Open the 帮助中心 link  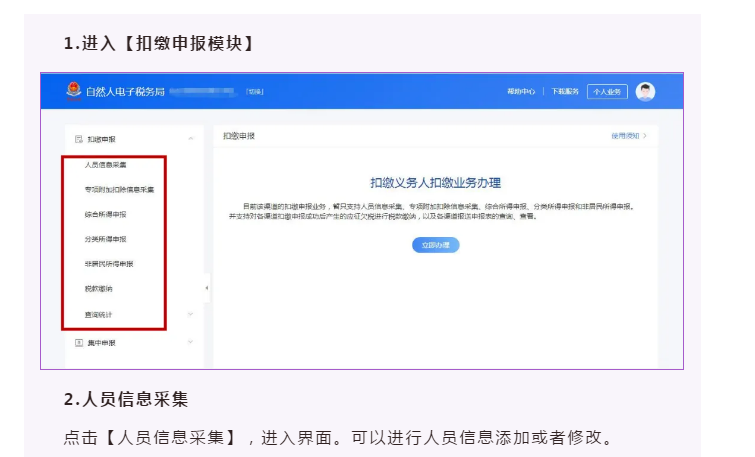click(521, 91)
